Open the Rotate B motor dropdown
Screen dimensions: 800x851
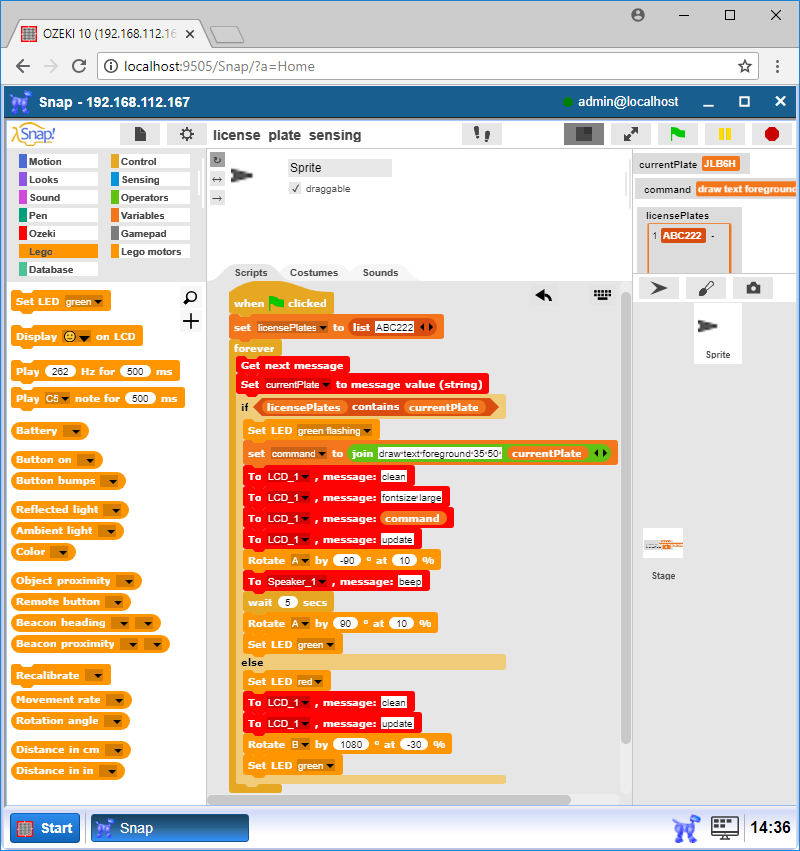(304, 745)
